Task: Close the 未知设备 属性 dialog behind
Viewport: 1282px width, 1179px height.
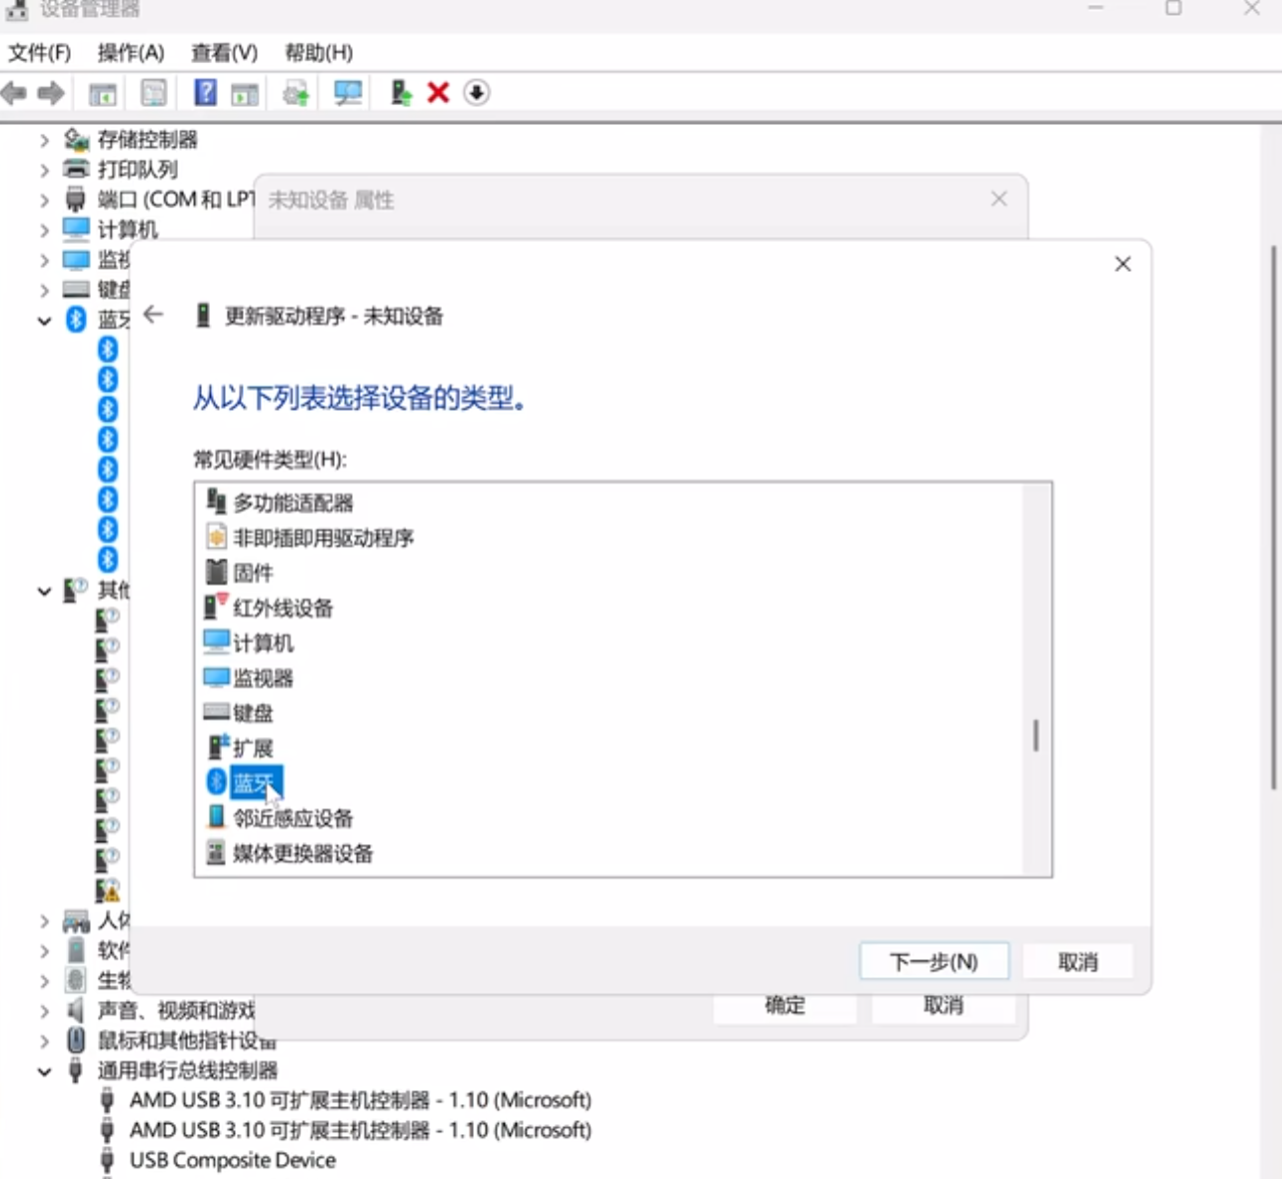Action: 999,199
